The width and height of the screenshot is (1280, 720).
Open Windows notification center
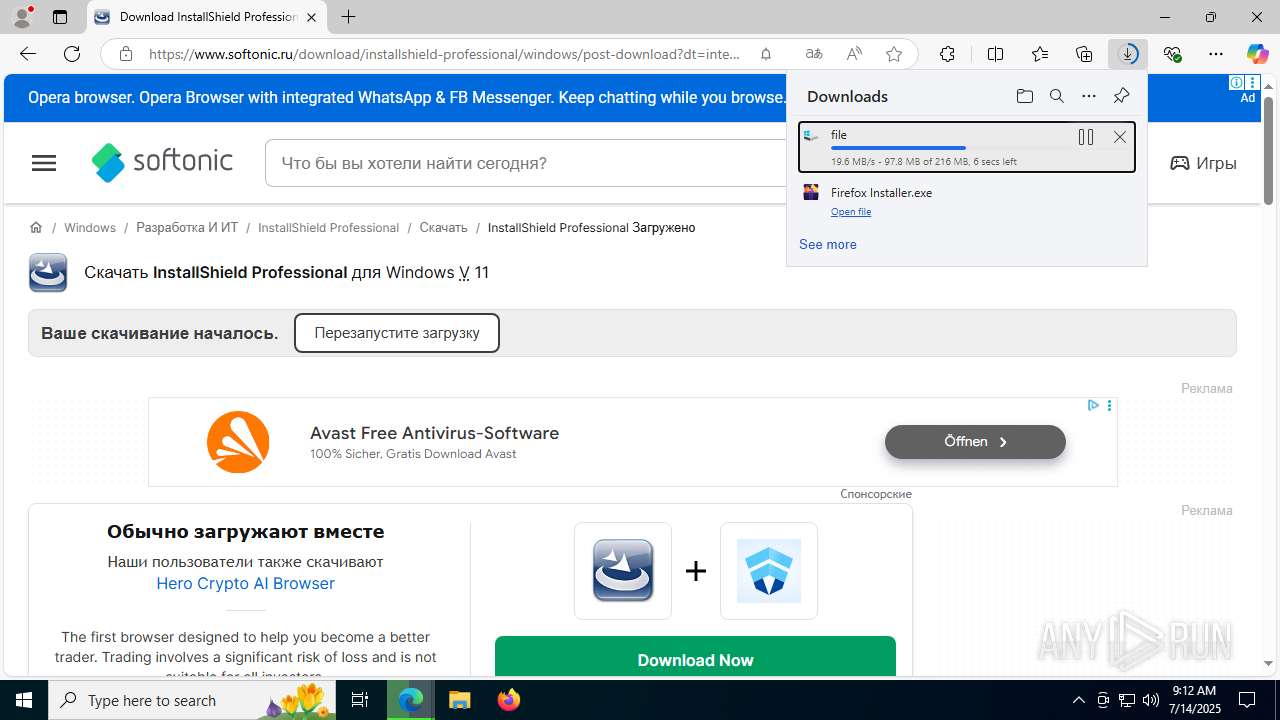click(1247, 700)
